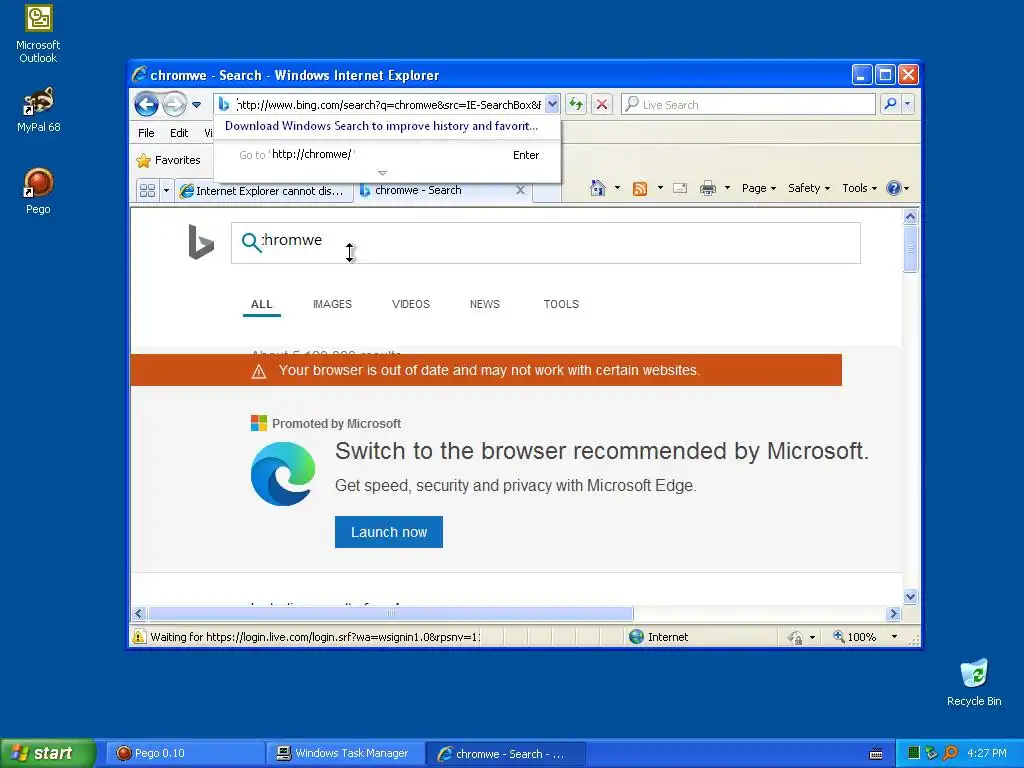Click the Download Windows Search suggestion link
Image resolution: width=1024 pixels, height=768 pixels.
click(x=381, y=126)
